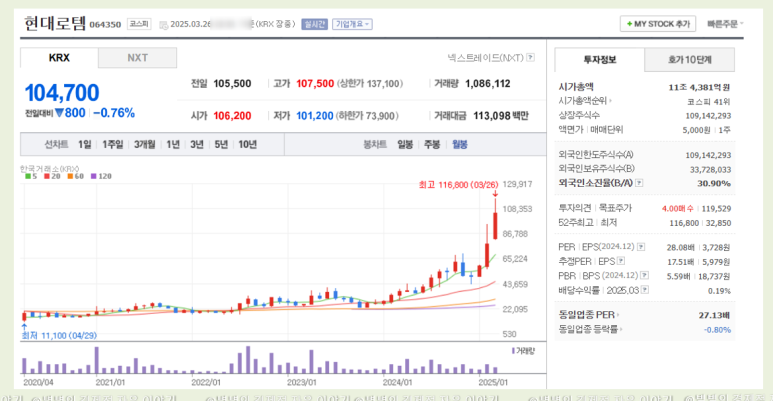Select the 10년 line chart period
This screenshot has width=773, height=401.
[247, 145]
